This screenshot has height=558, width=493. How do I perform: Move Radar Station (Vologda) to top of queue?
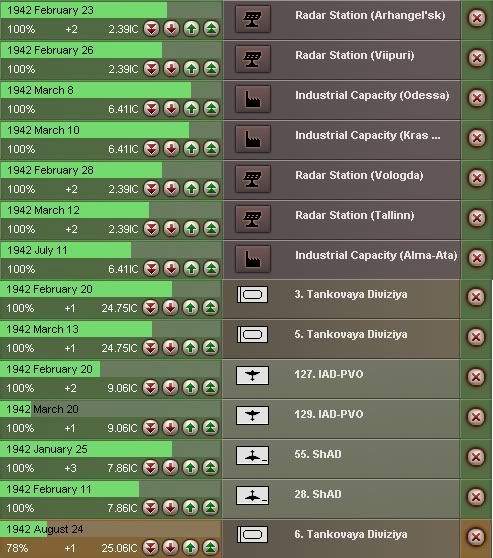211,188
